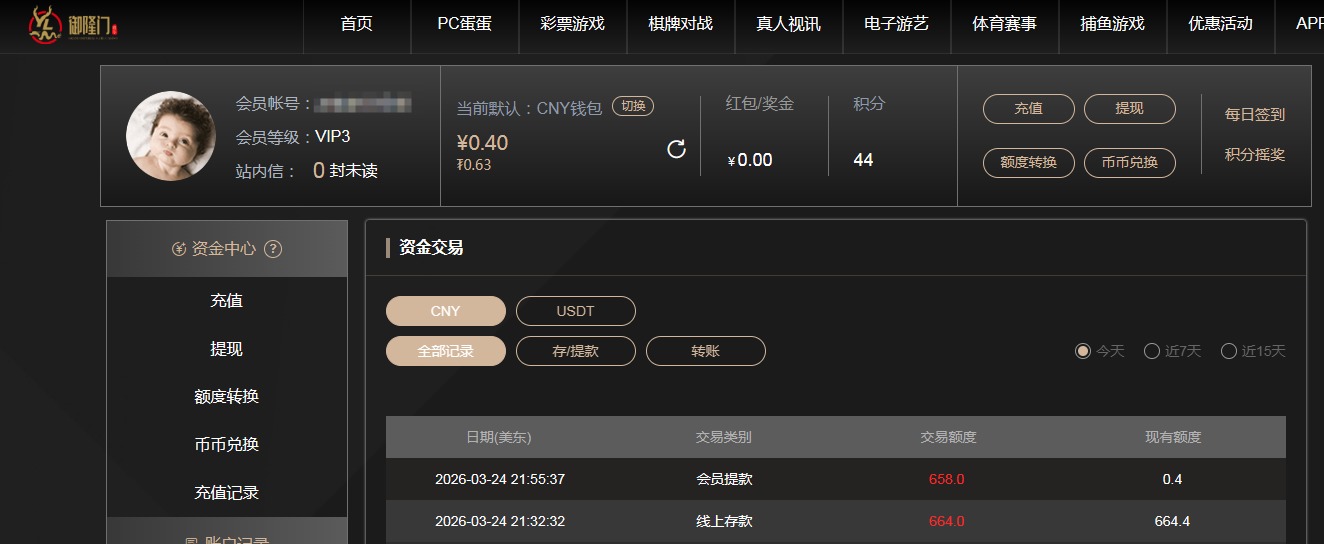Screen dimensions: 1324x544
Task: Filter records by 转账
Action: pos(706,351)
